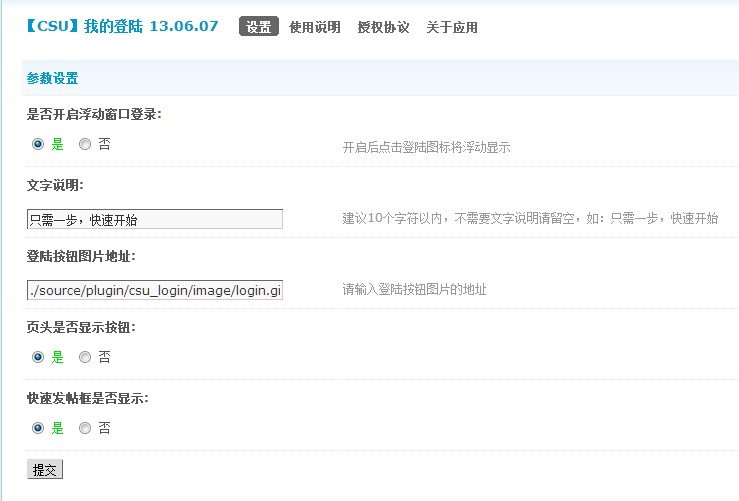Click the 【CSU】我的登陆 13.06.07 title

(122, 26)
